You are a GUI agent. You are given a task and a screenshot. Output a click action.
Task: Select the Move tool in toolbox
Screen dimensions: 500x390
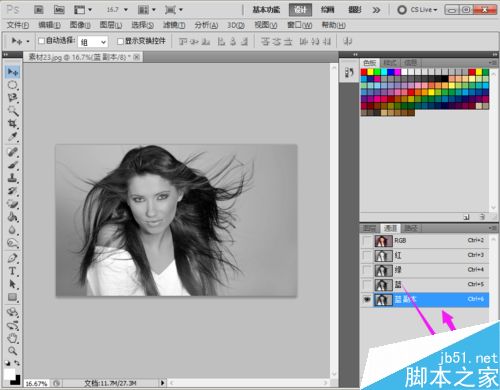click(x=13, y=72)
